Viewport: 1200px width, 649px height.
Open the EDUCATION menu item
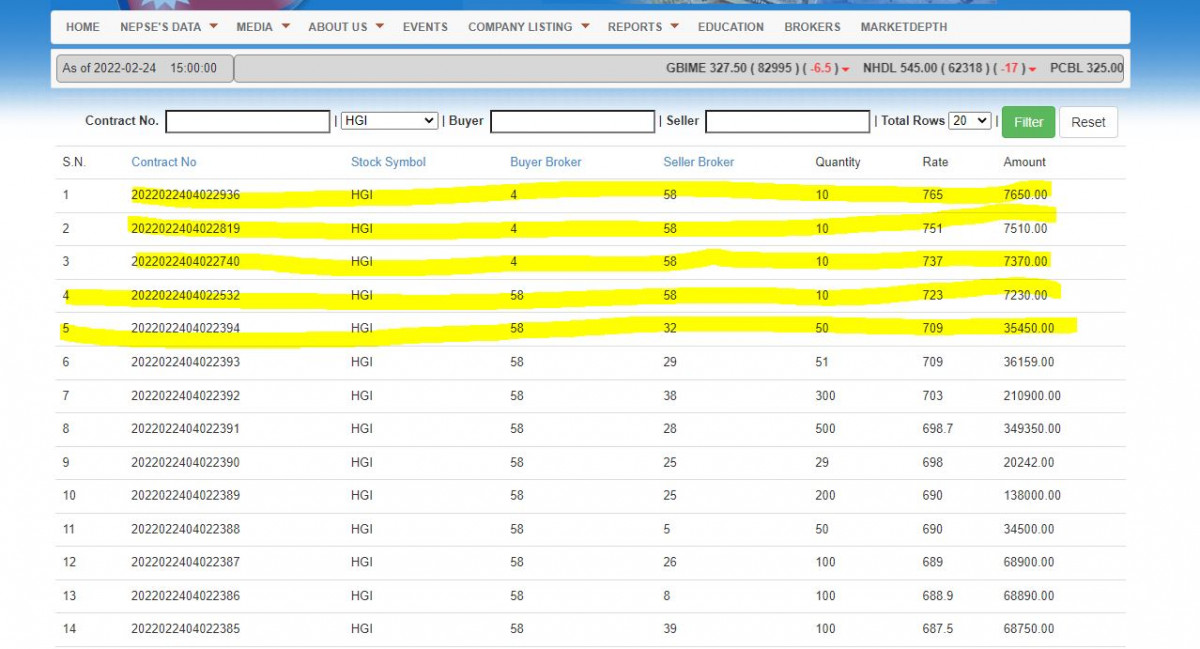731,27
